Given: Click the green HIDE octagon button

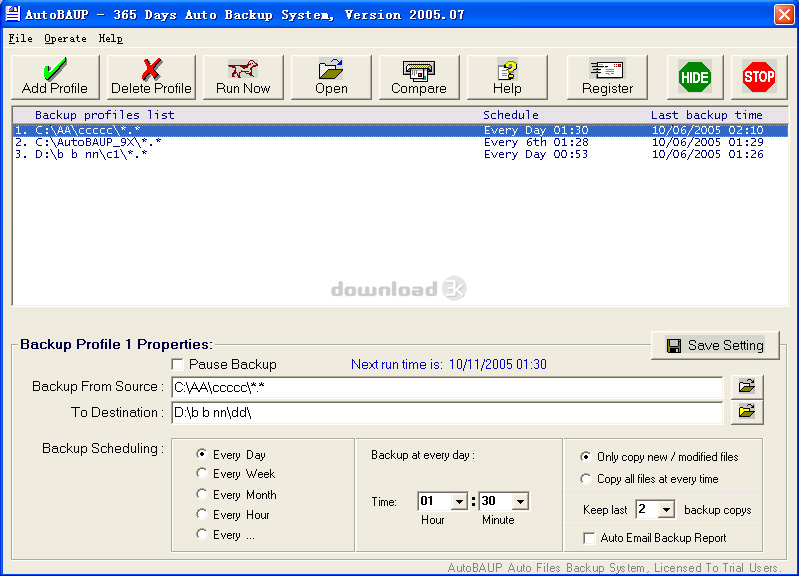Looking at the screenshot, I should [695, 77].
